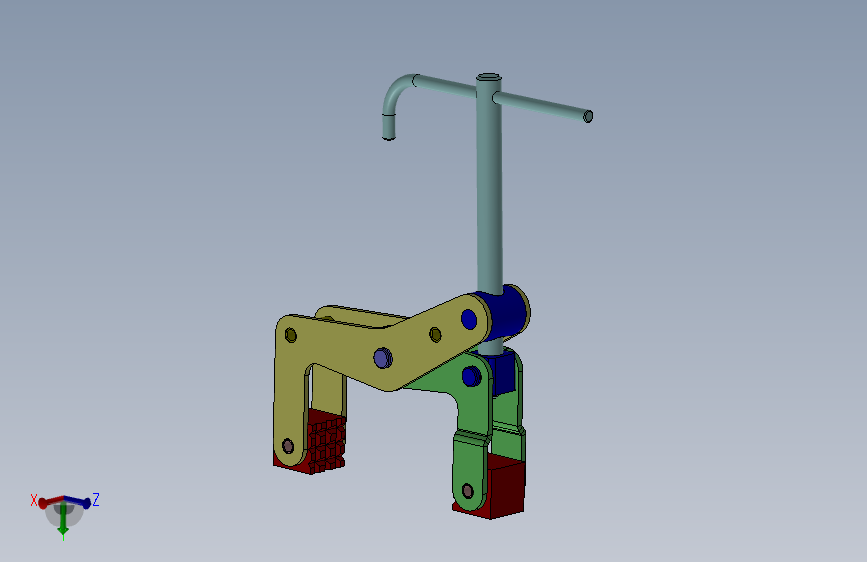
Task: Select the blue cylindrical pivot nut
Action: point(506,315)
